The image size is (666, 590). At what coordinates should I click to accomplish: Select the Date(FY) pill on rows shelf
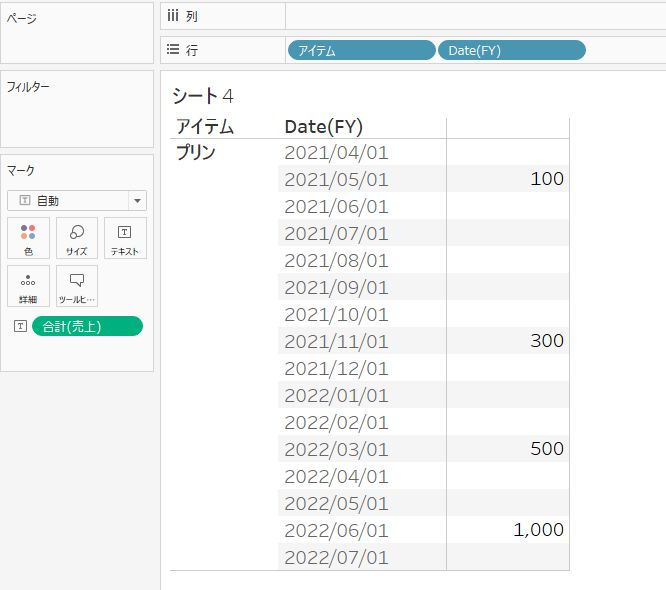(511, 50)
